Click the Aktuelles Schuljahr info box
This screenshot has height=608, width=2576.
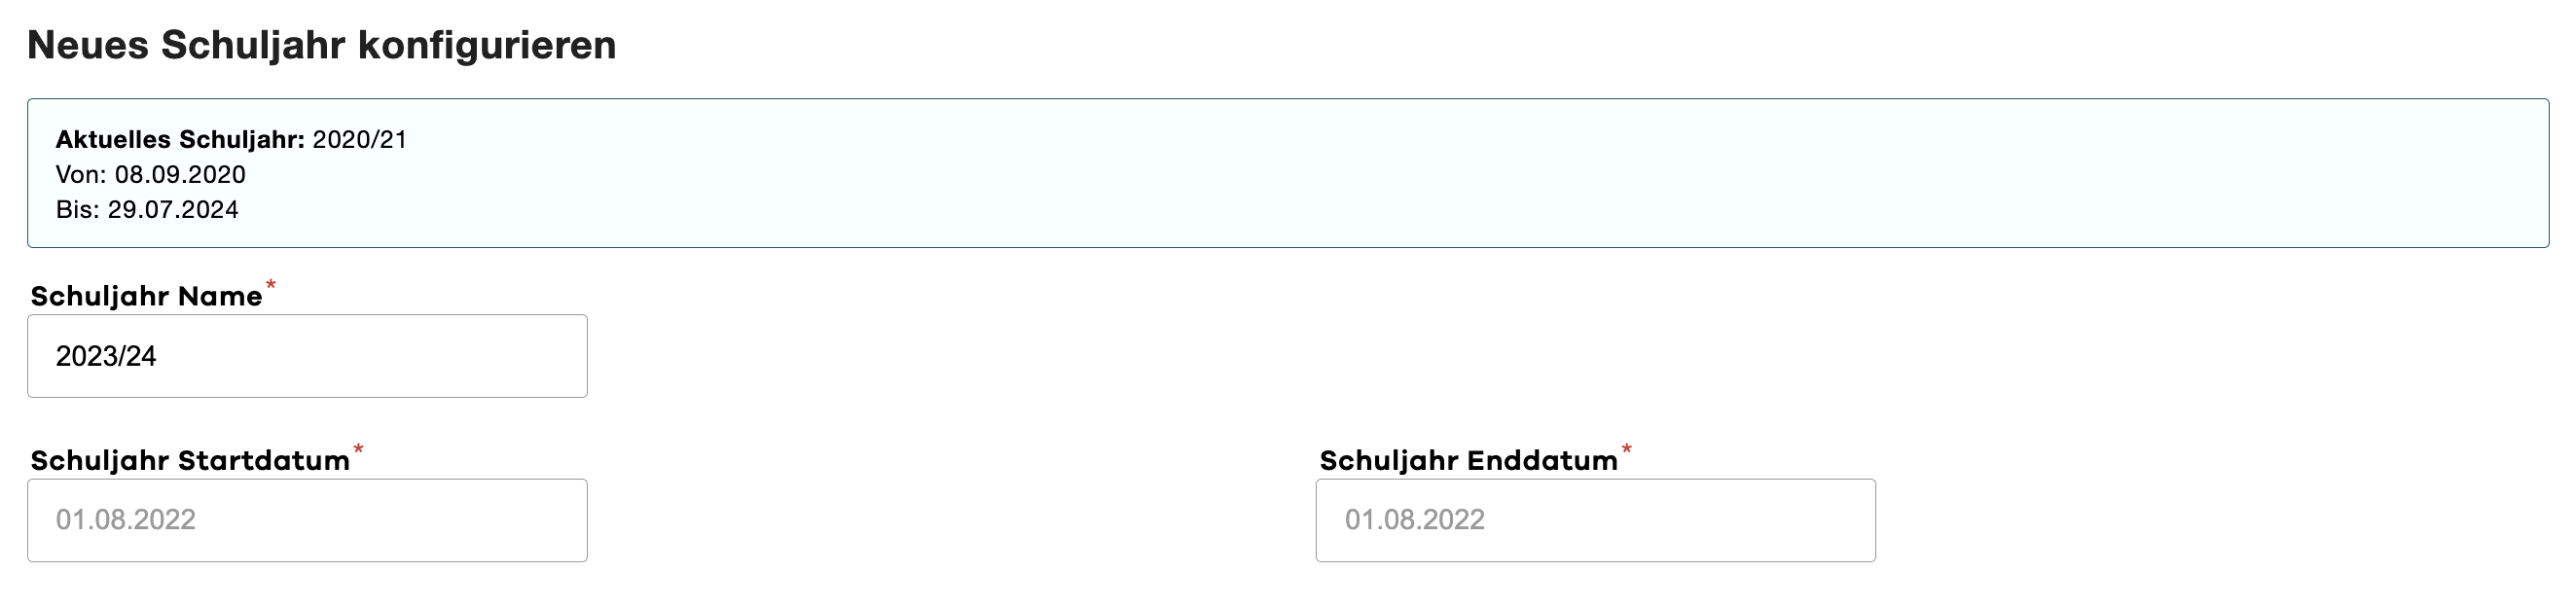click(x=1288, y=170)
